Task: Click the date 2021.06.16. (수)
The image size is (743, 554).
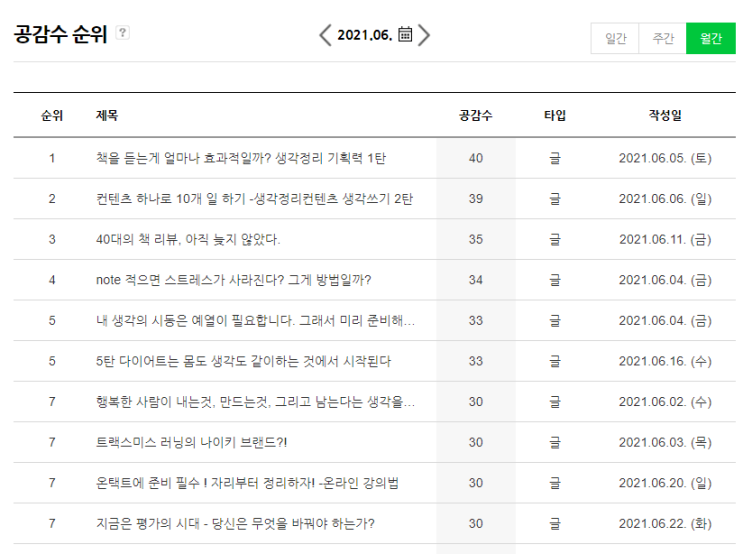Action: (x=665, y=361)
